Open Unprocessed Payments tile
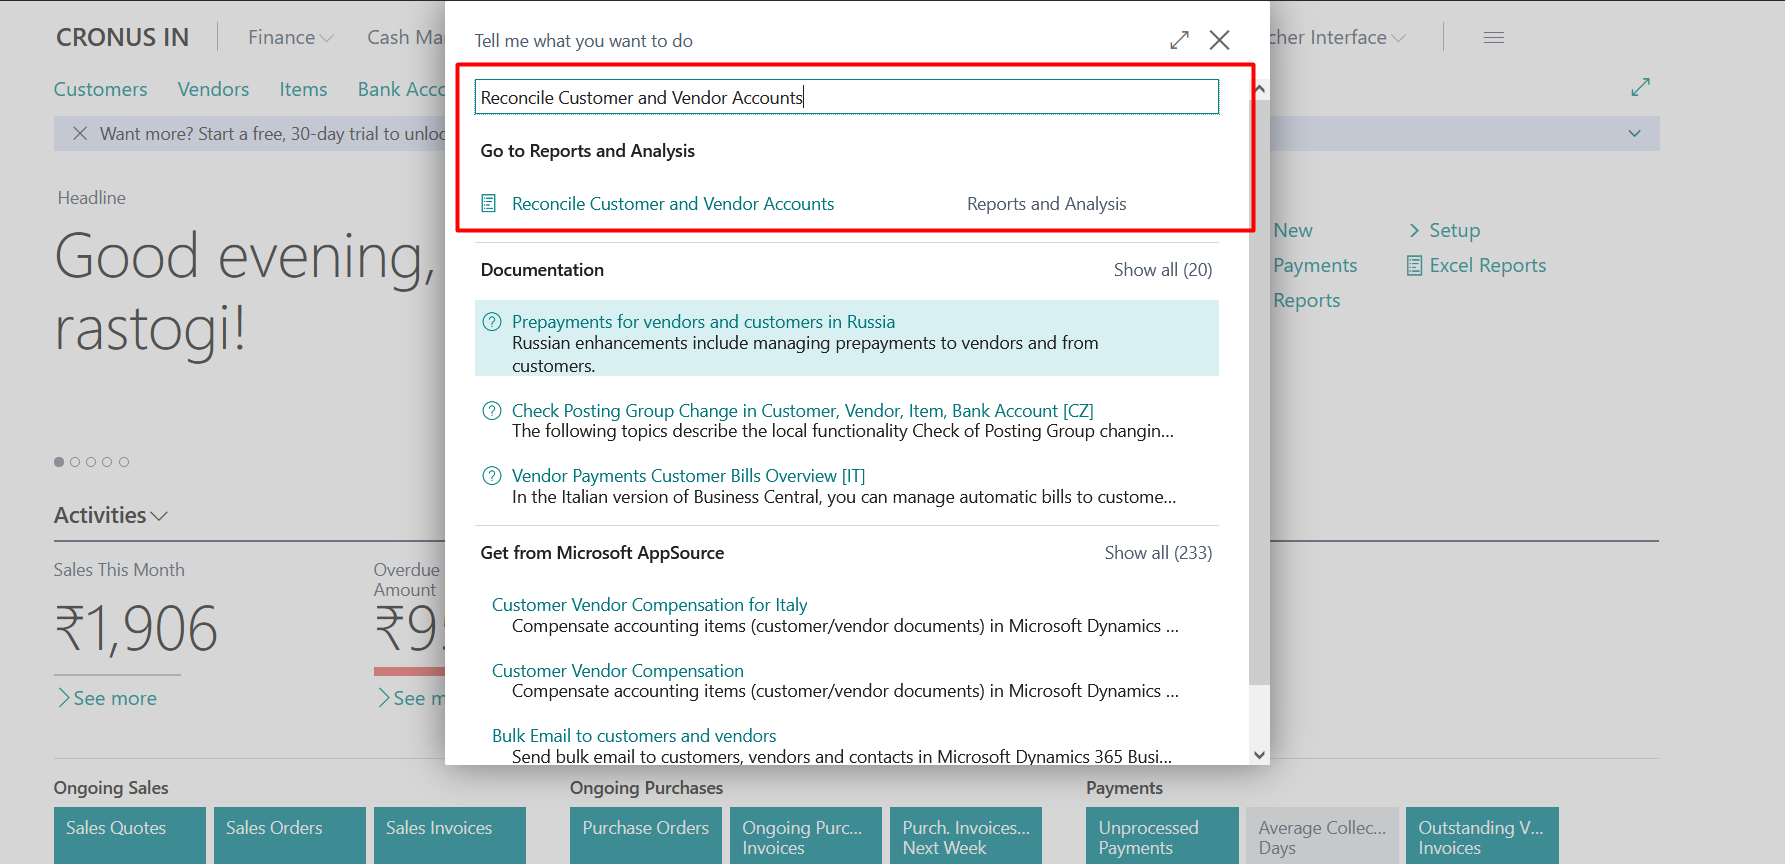 pos(1162,836)
